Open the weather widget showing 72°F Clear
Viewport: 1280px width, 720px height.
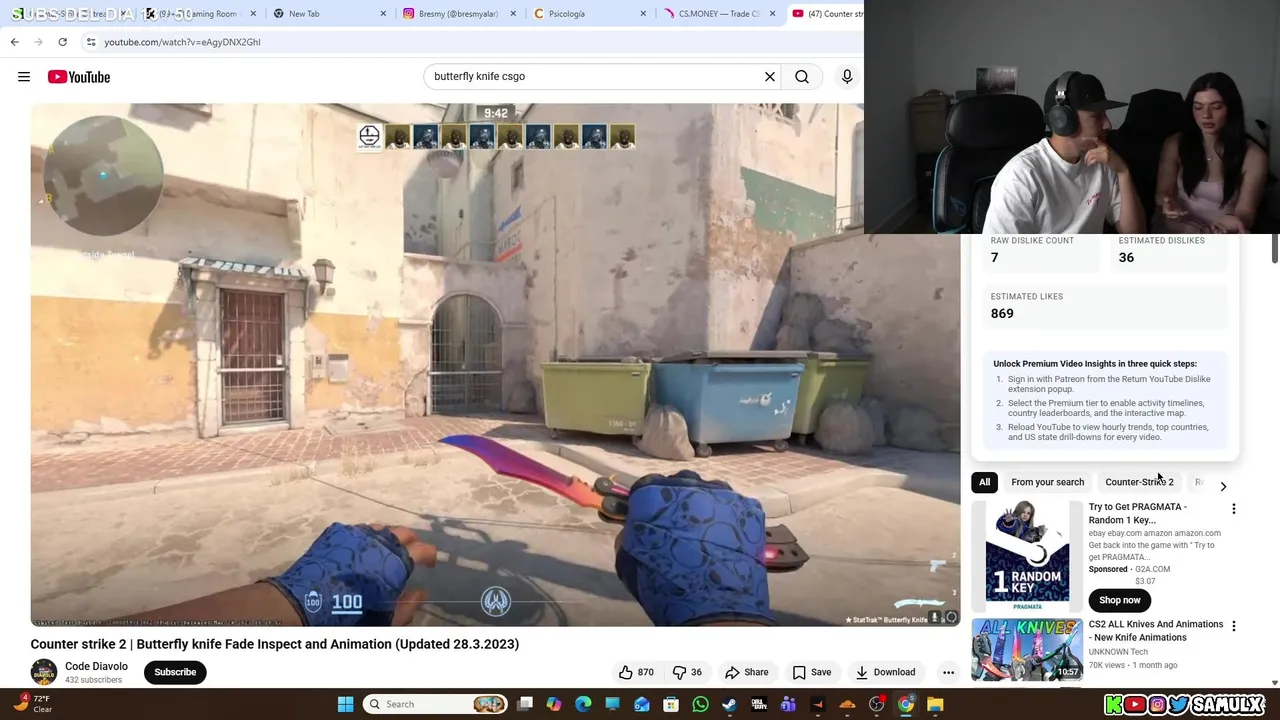[x=30, y=704]
